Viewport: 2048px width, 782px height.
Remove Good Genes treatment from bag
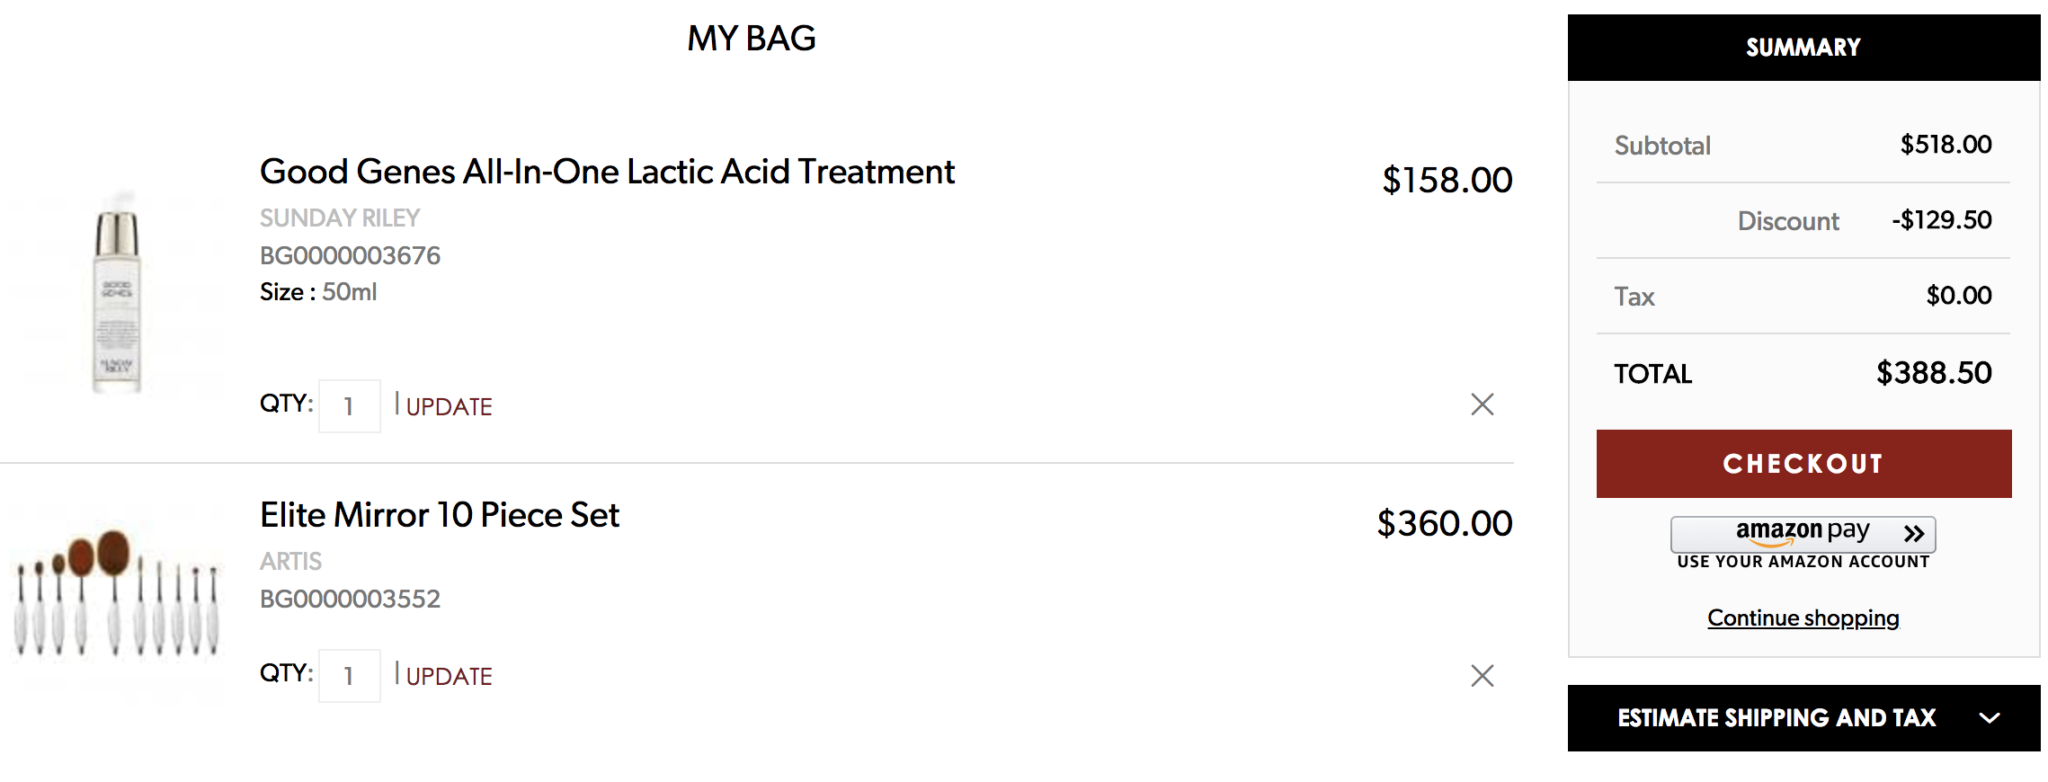pos(1482,404)
